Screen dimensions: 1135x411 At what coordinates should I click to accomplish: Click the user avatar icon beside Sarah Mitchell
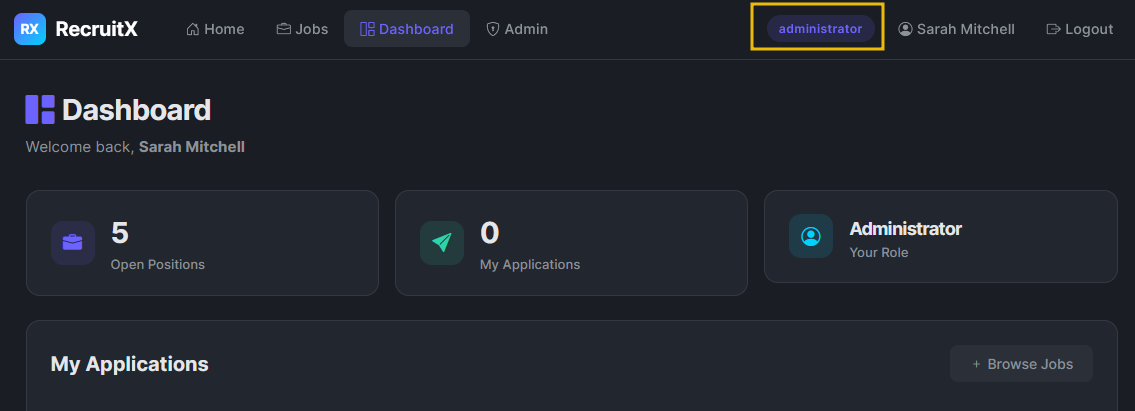tap(905, 29)
